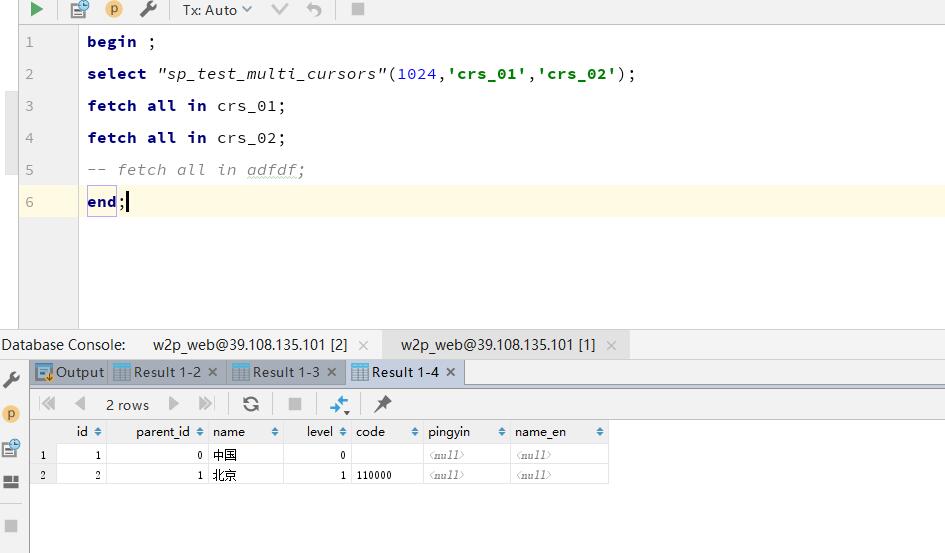This screenshot has height=553, width=945.
Task: Select the name_en null cell in 中国 row
Action: 559,455
